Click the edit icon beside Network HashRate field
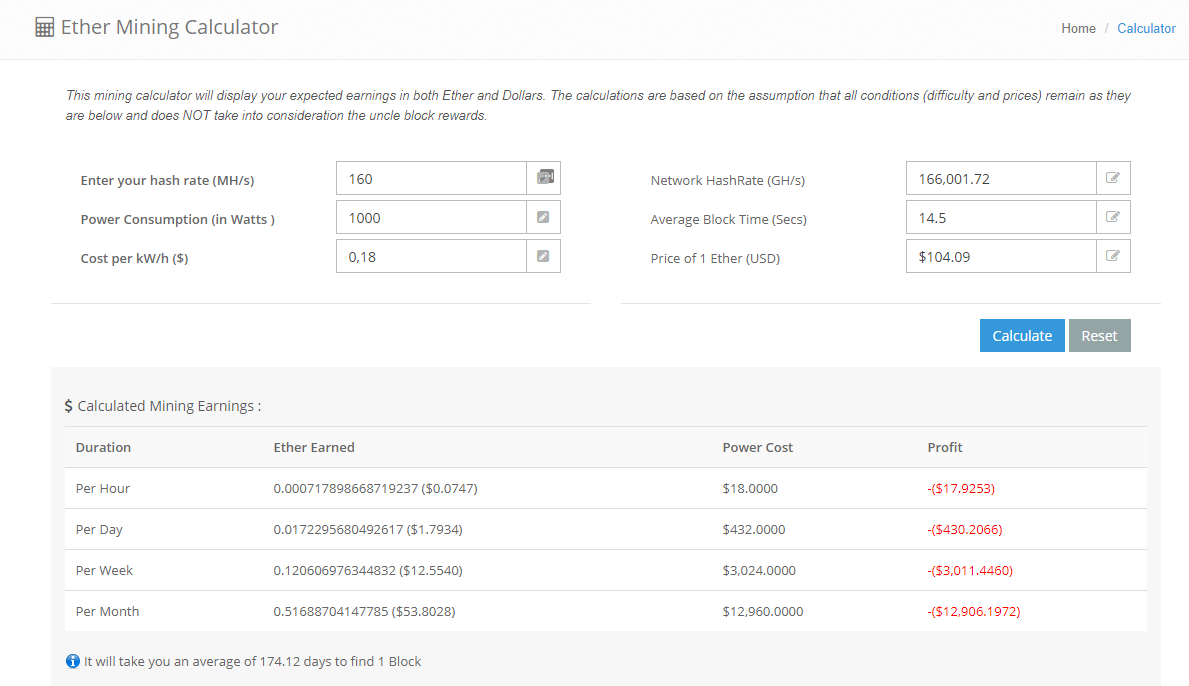Image resolution: width=1189 pixels, height=686 pixels. tap(1112, 178)
